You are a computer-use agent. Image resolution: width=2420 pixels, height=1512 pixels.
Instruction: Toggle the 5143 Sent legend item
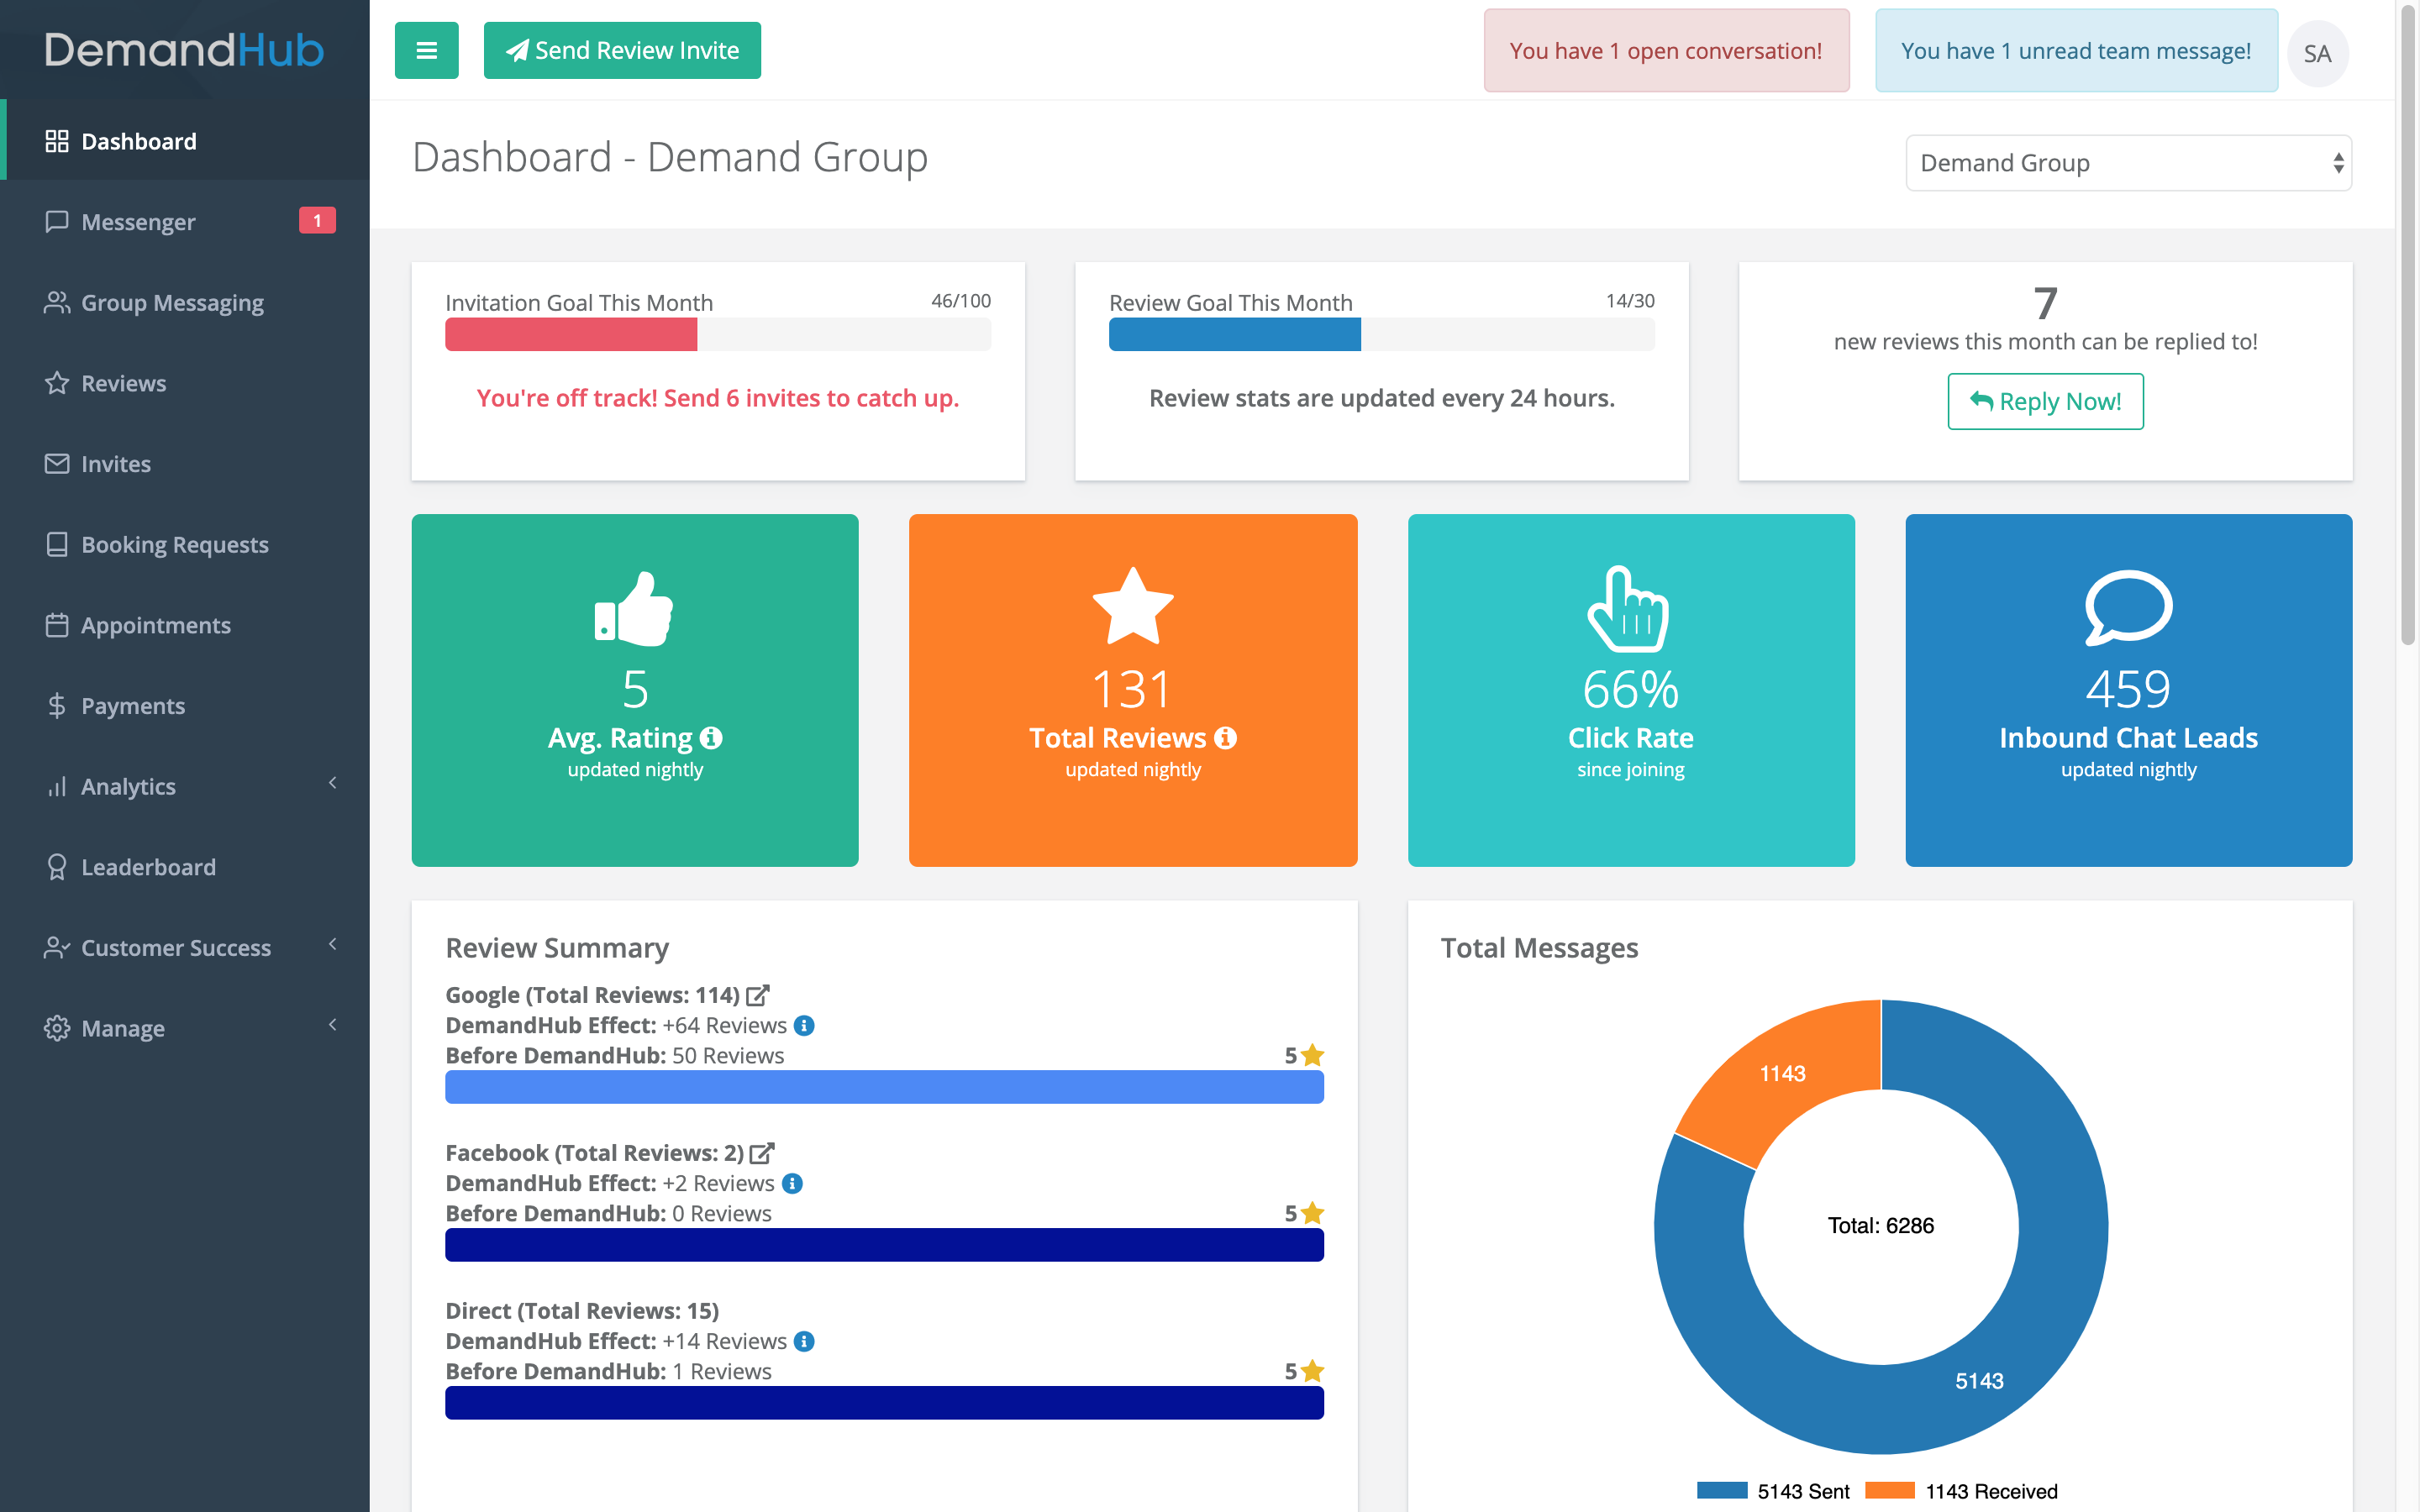pyautogui.click(x=1774, y=1491)
